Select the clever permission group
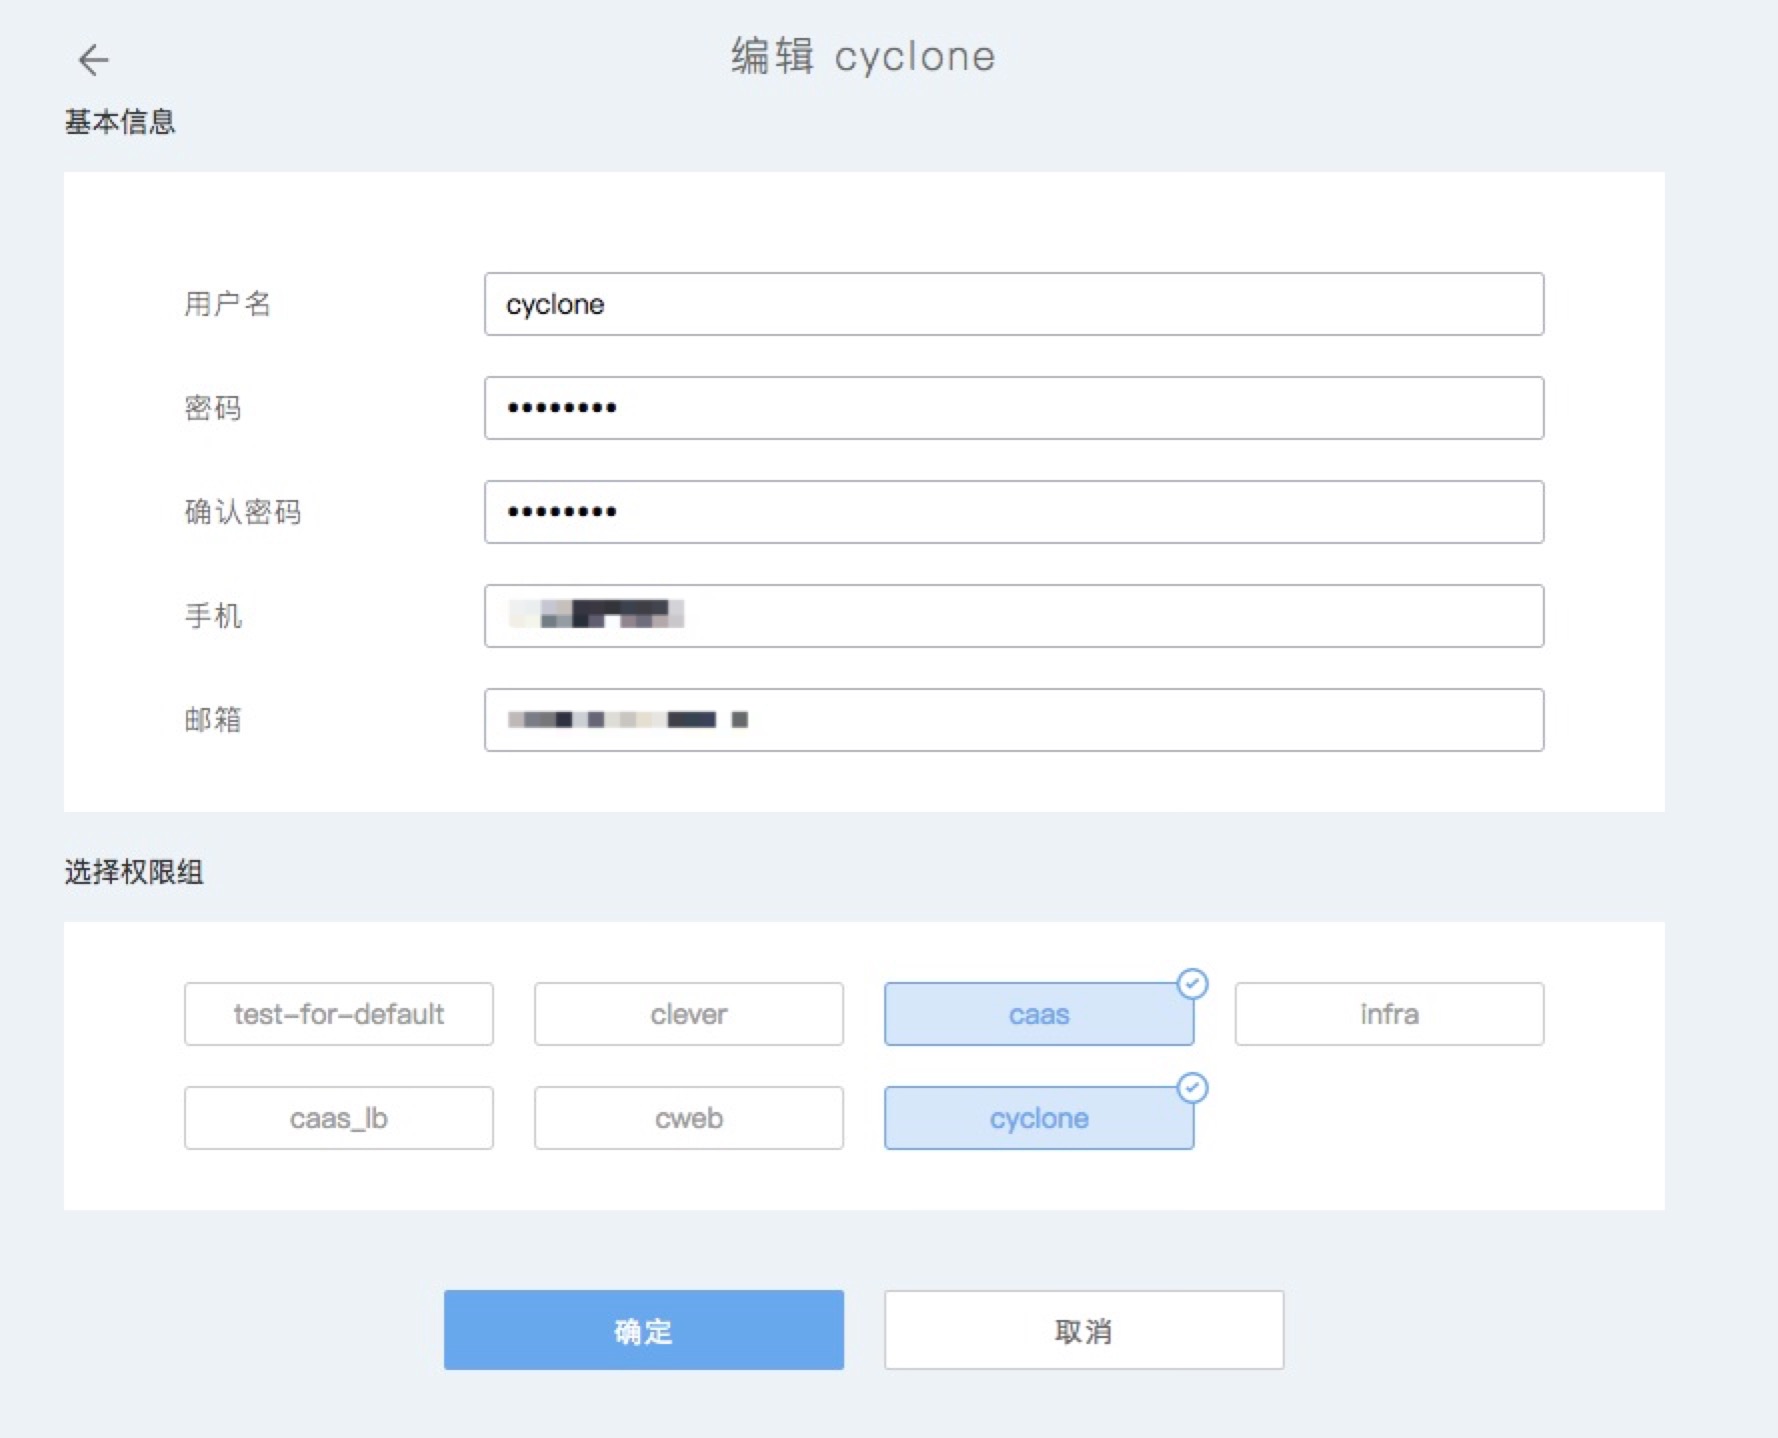Viewport: 1778px width, 1438px height. (x=688, y=1014)
